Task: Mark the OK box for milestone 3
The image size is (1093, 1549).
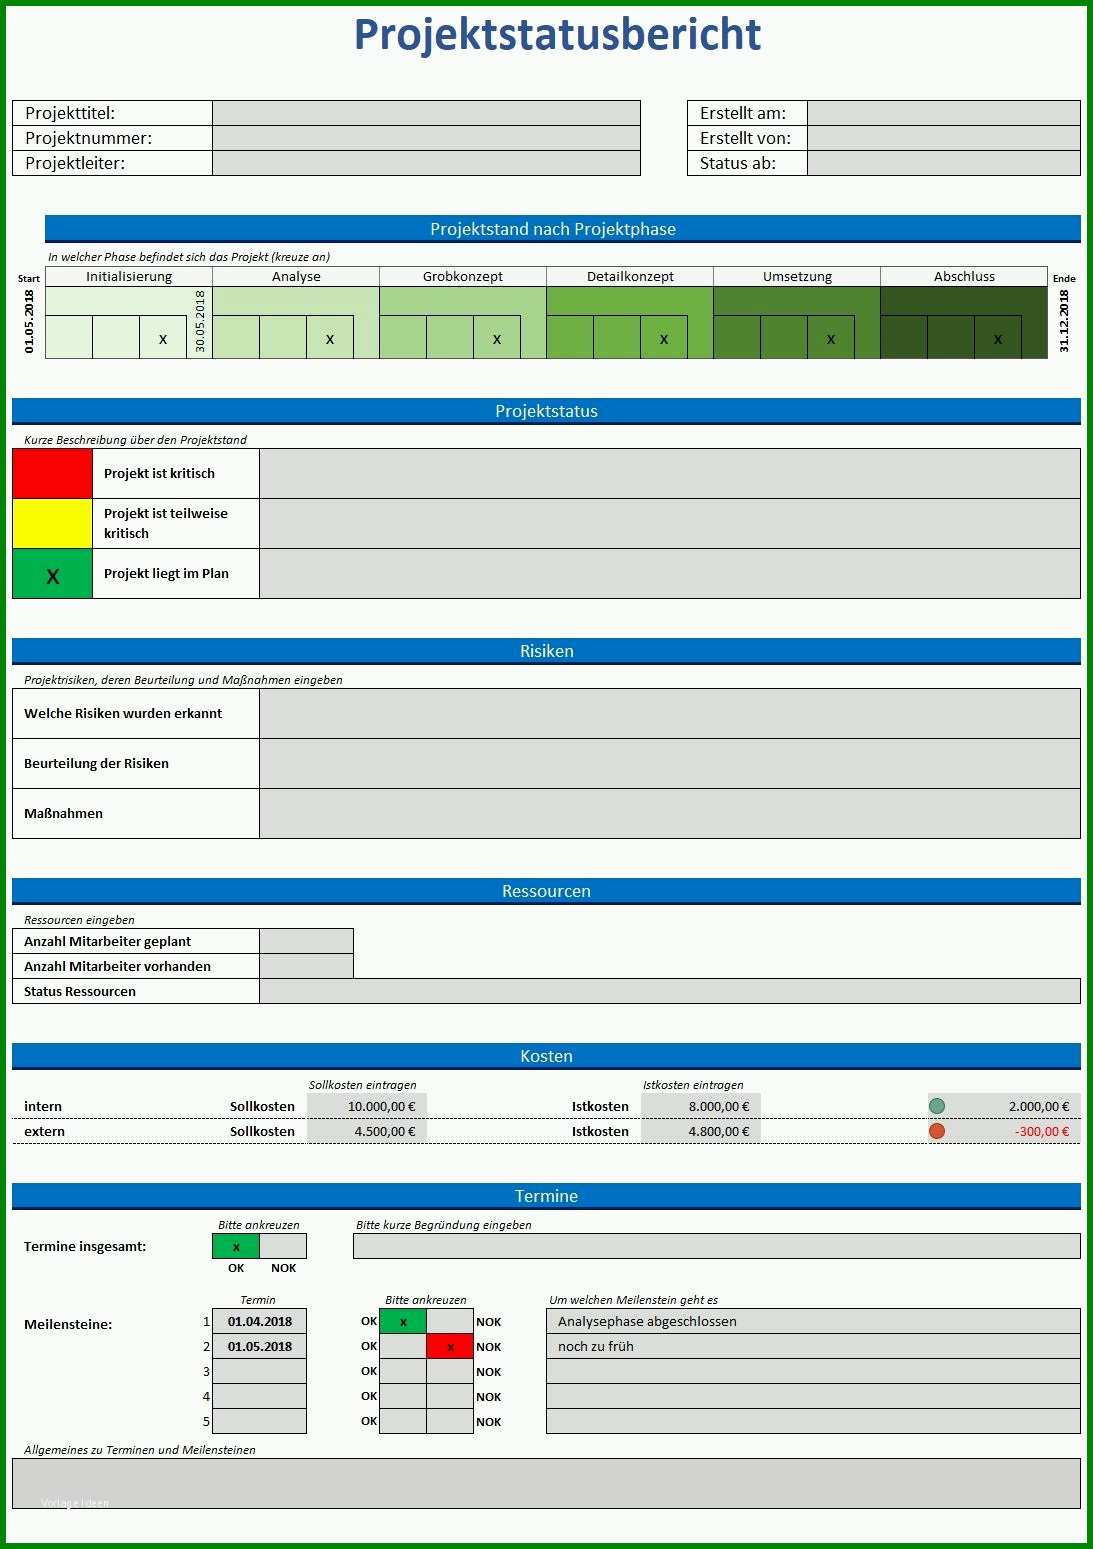Action: (403, 1371)
